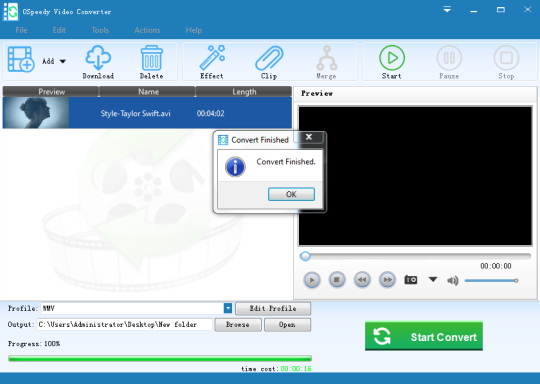Click the Stop toolbar icon
The image size is (540, 384).
(506, 62)
